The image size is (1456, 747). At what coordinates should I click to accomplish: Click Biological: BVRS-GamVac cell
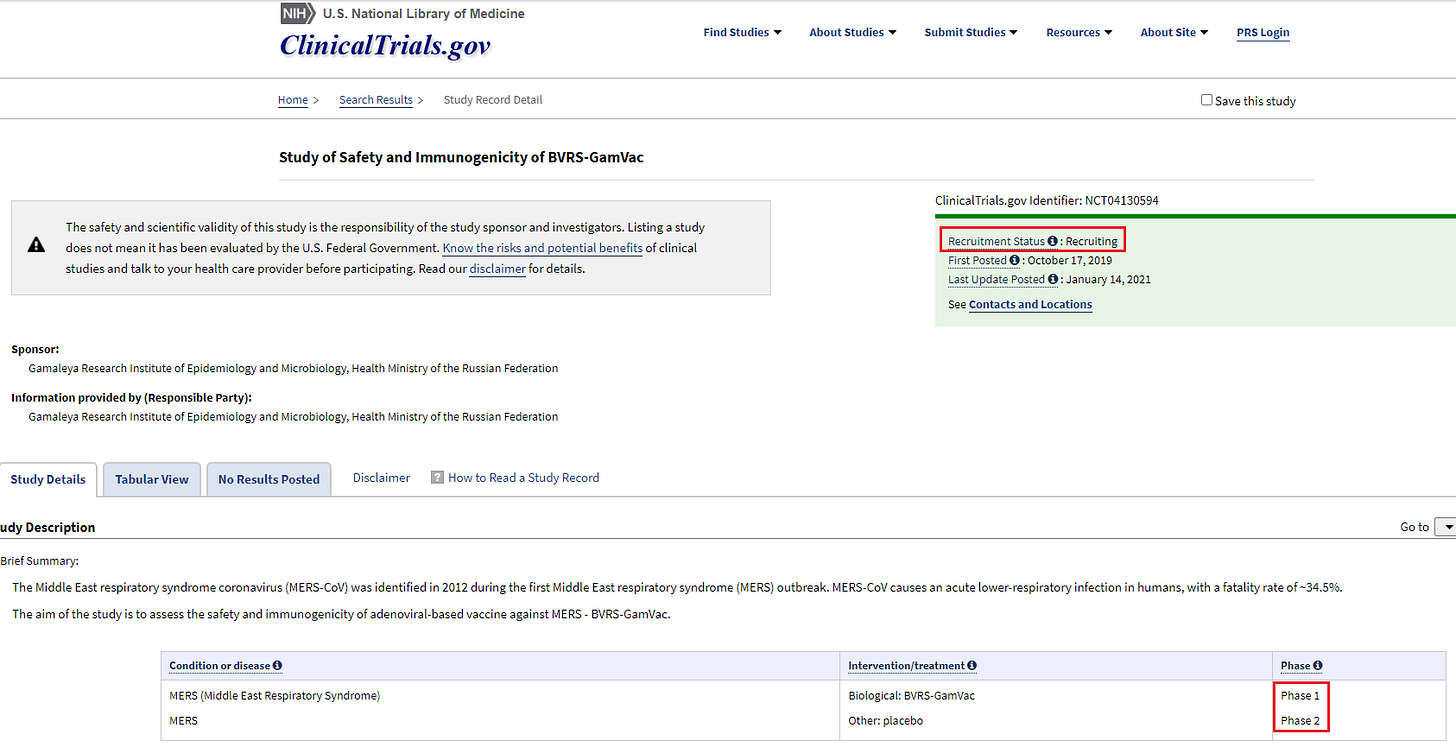click(x=911, y=696)
